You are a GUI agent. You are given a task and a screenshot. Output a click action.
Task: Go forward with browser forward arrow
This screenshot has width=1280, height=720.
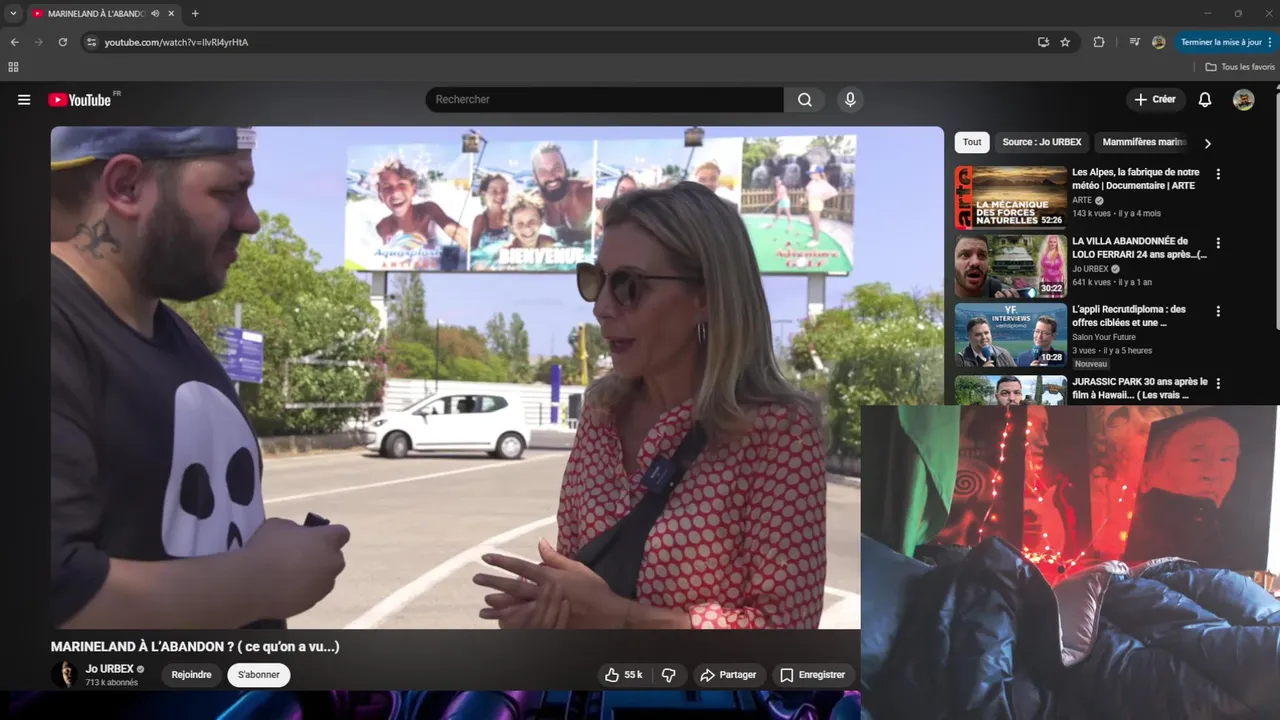(x=39, y=42)
